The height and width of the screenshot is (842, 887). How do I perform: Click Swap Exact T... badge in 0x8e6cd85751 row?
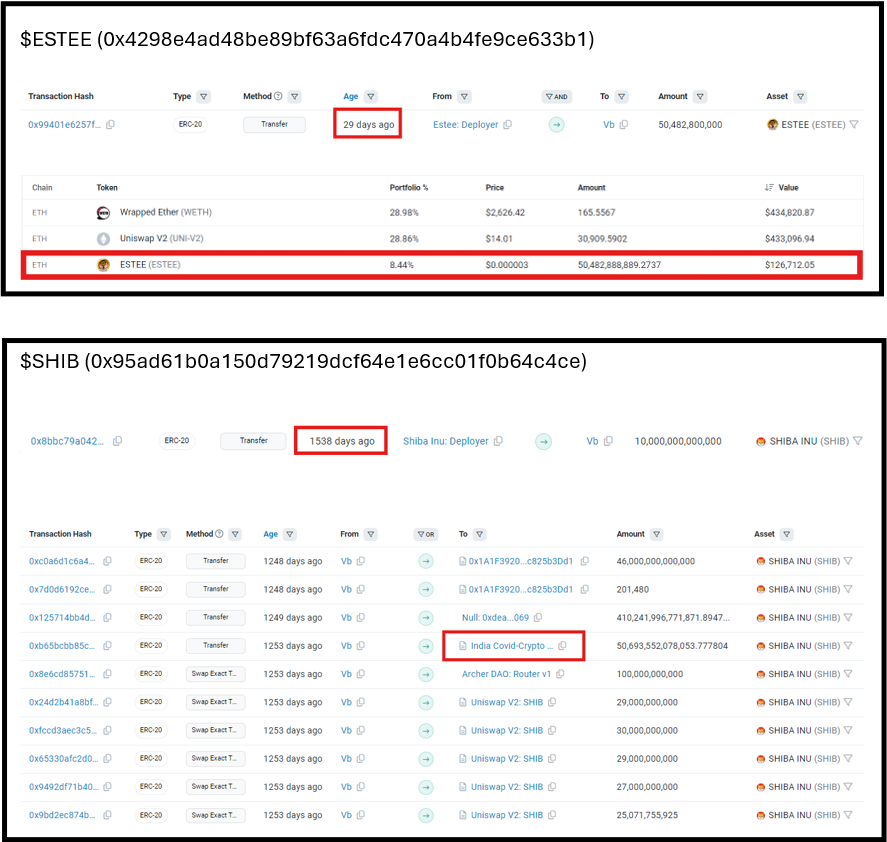pos(216,674)
